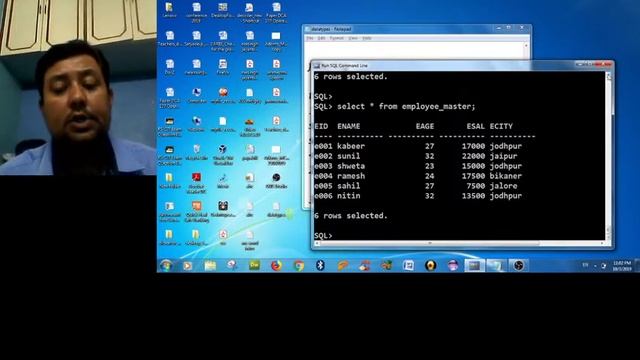Open Windows Explorer folder on taskbar

[x=210, y=266]
